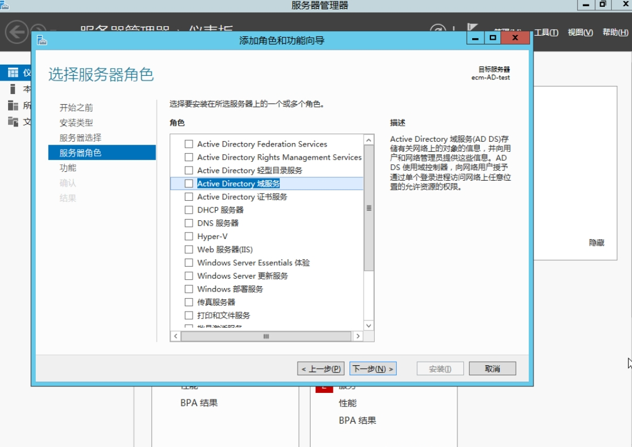Check 传真服务器 checkbox
Screen dimensions: 632x447
coord(188,302)
